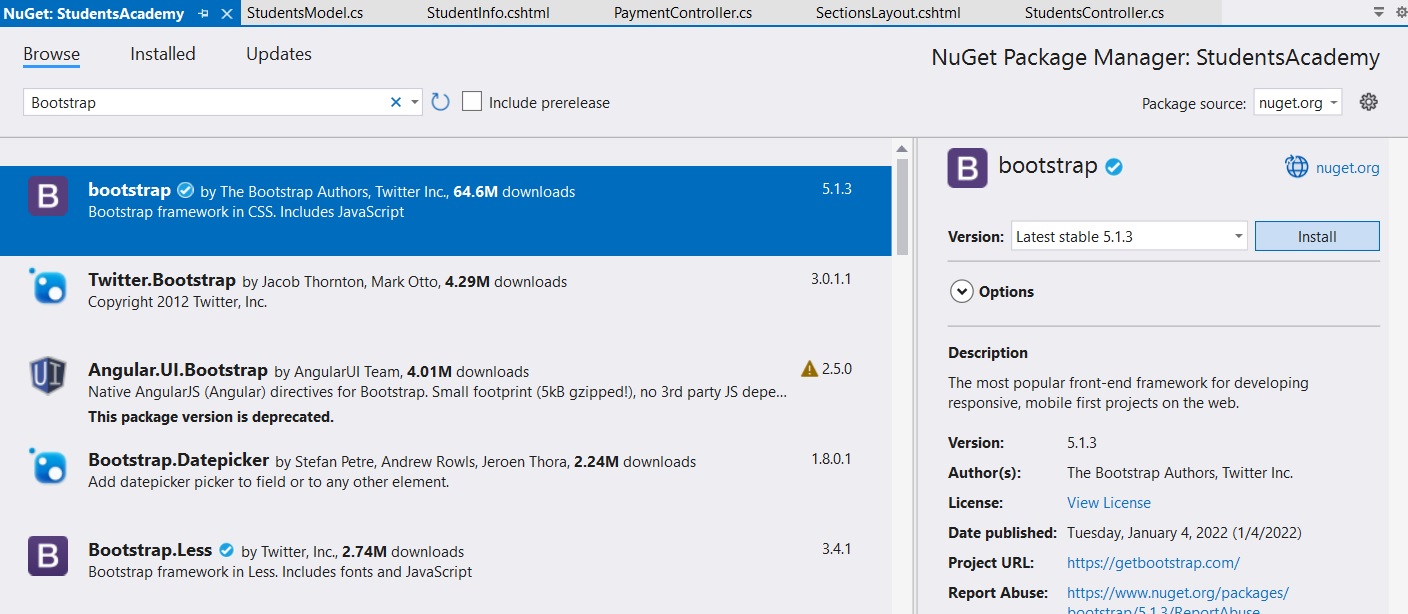Open NuGet package source settings gear
This screenshot has height=614, width=1408.
[x=1369, y=102]
